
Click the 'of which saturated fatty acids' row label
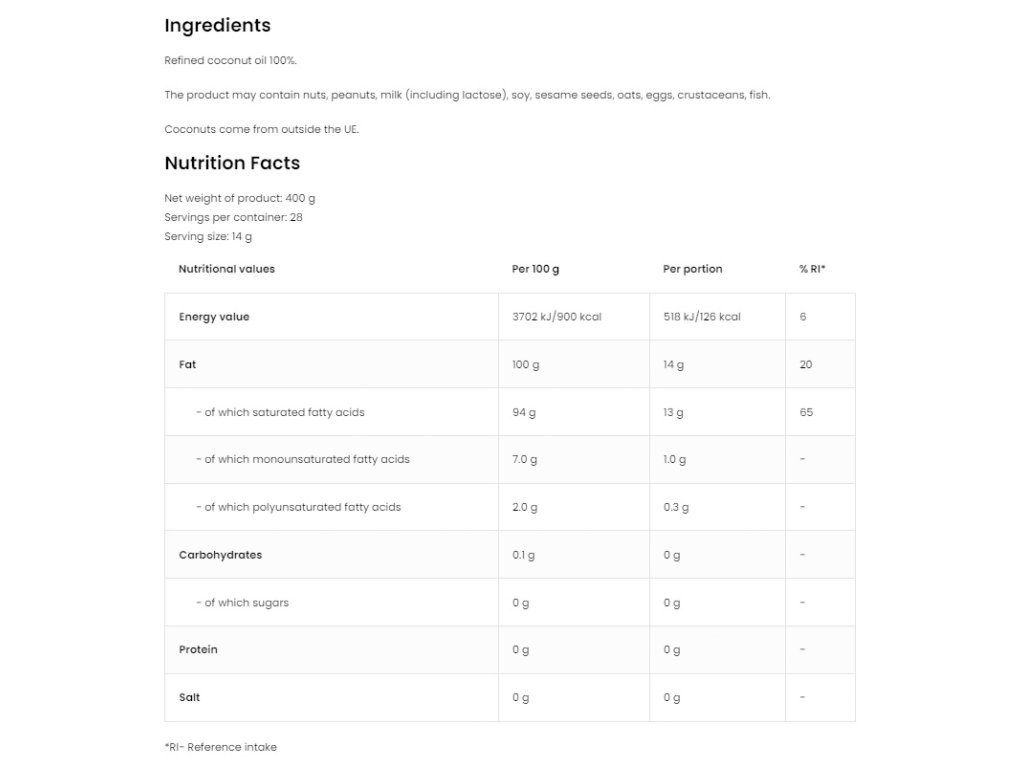tap(286, 412)
